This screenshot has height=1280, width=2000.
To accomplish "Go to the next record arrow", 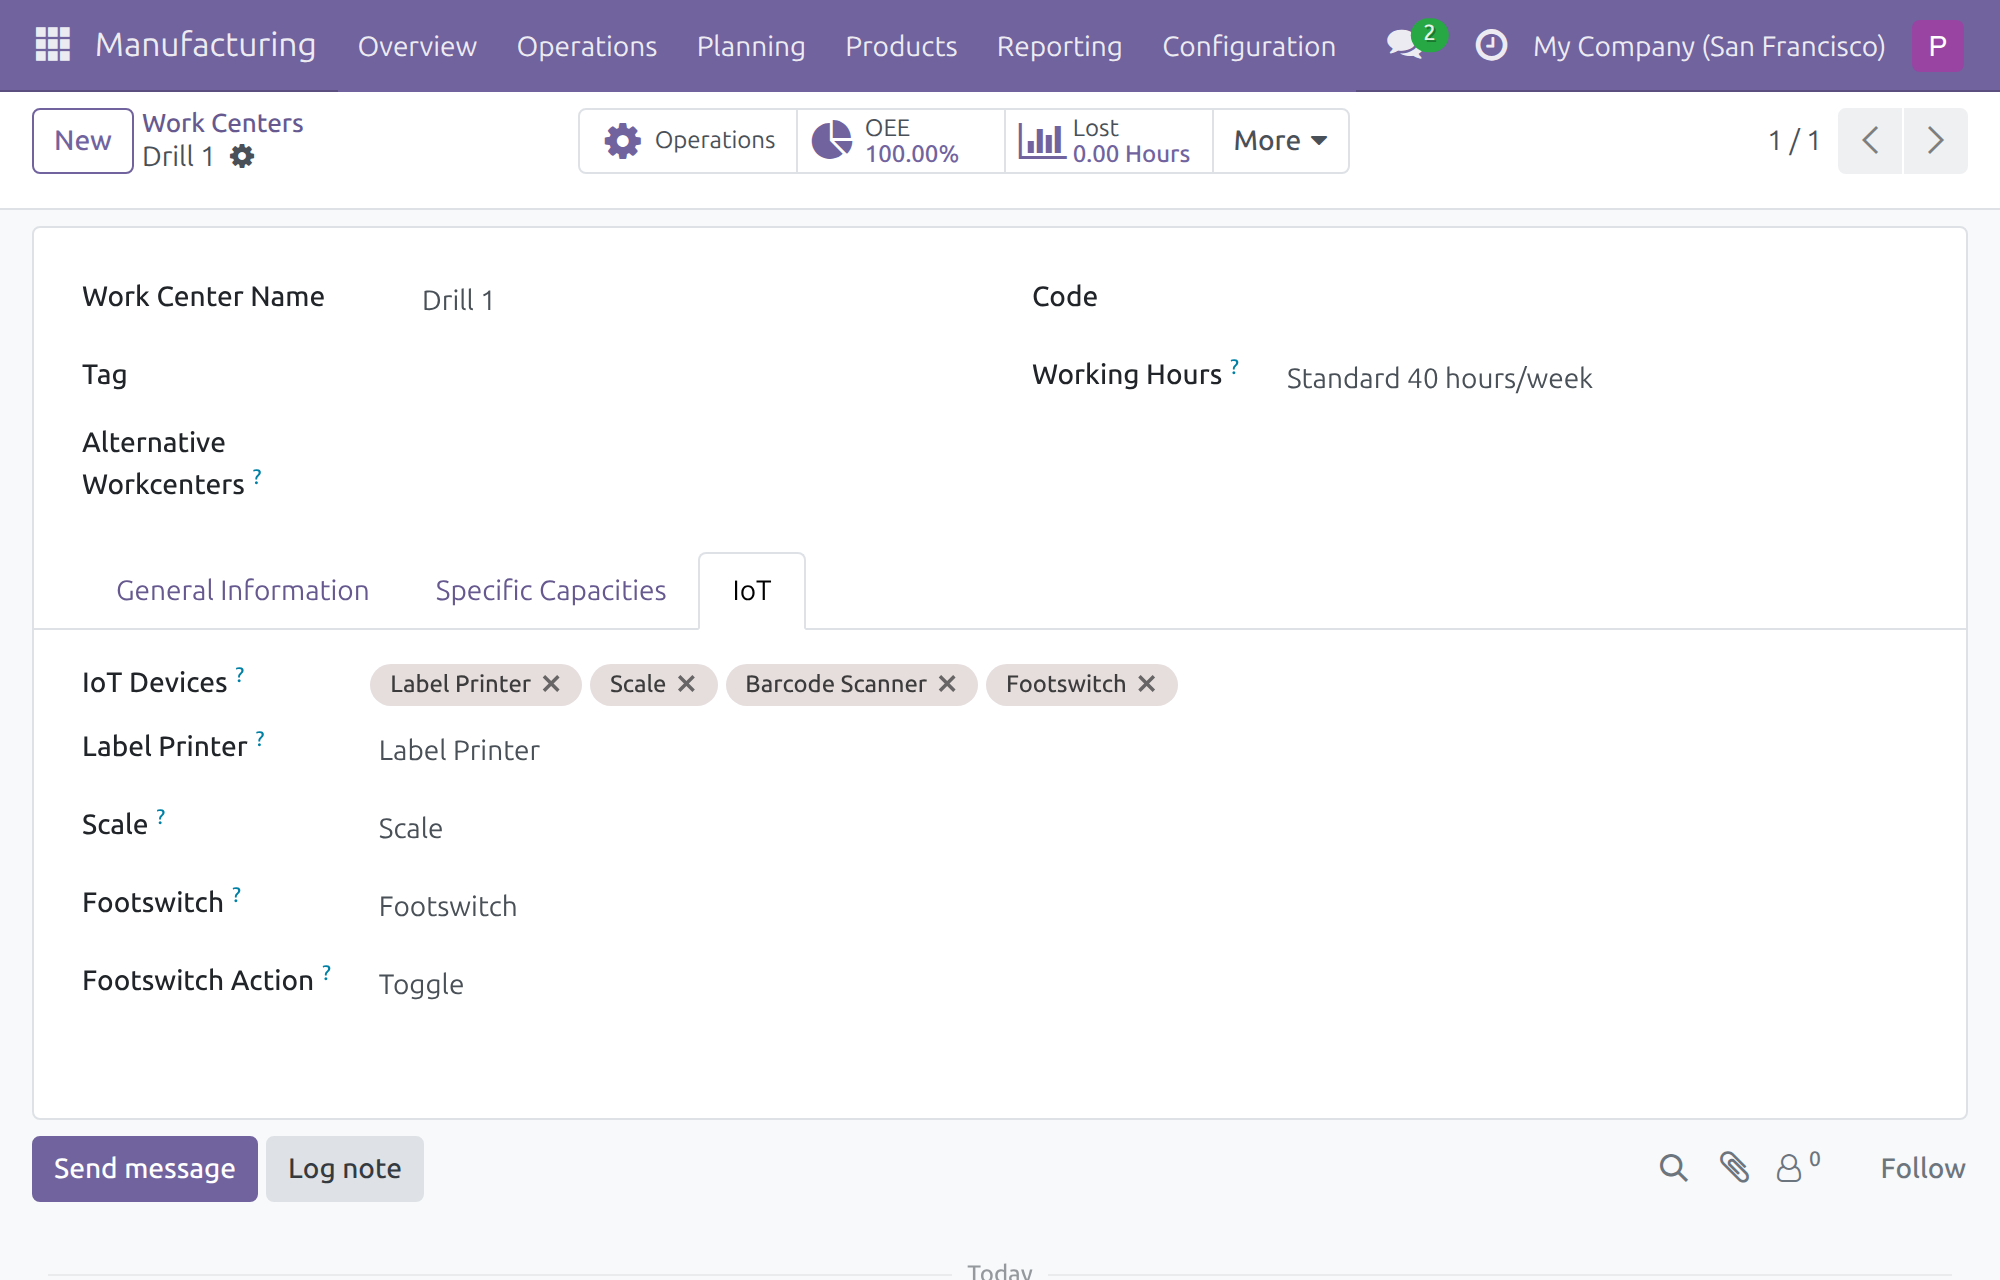I will [1935, 141].
